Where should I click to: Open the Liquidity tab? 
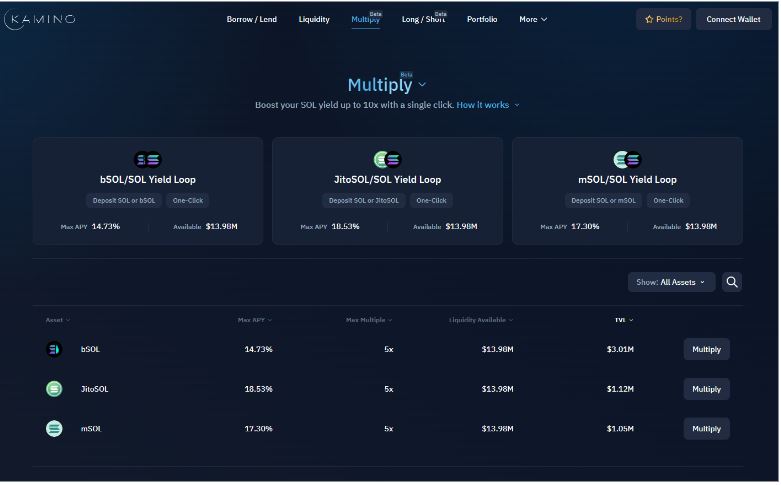314,19
